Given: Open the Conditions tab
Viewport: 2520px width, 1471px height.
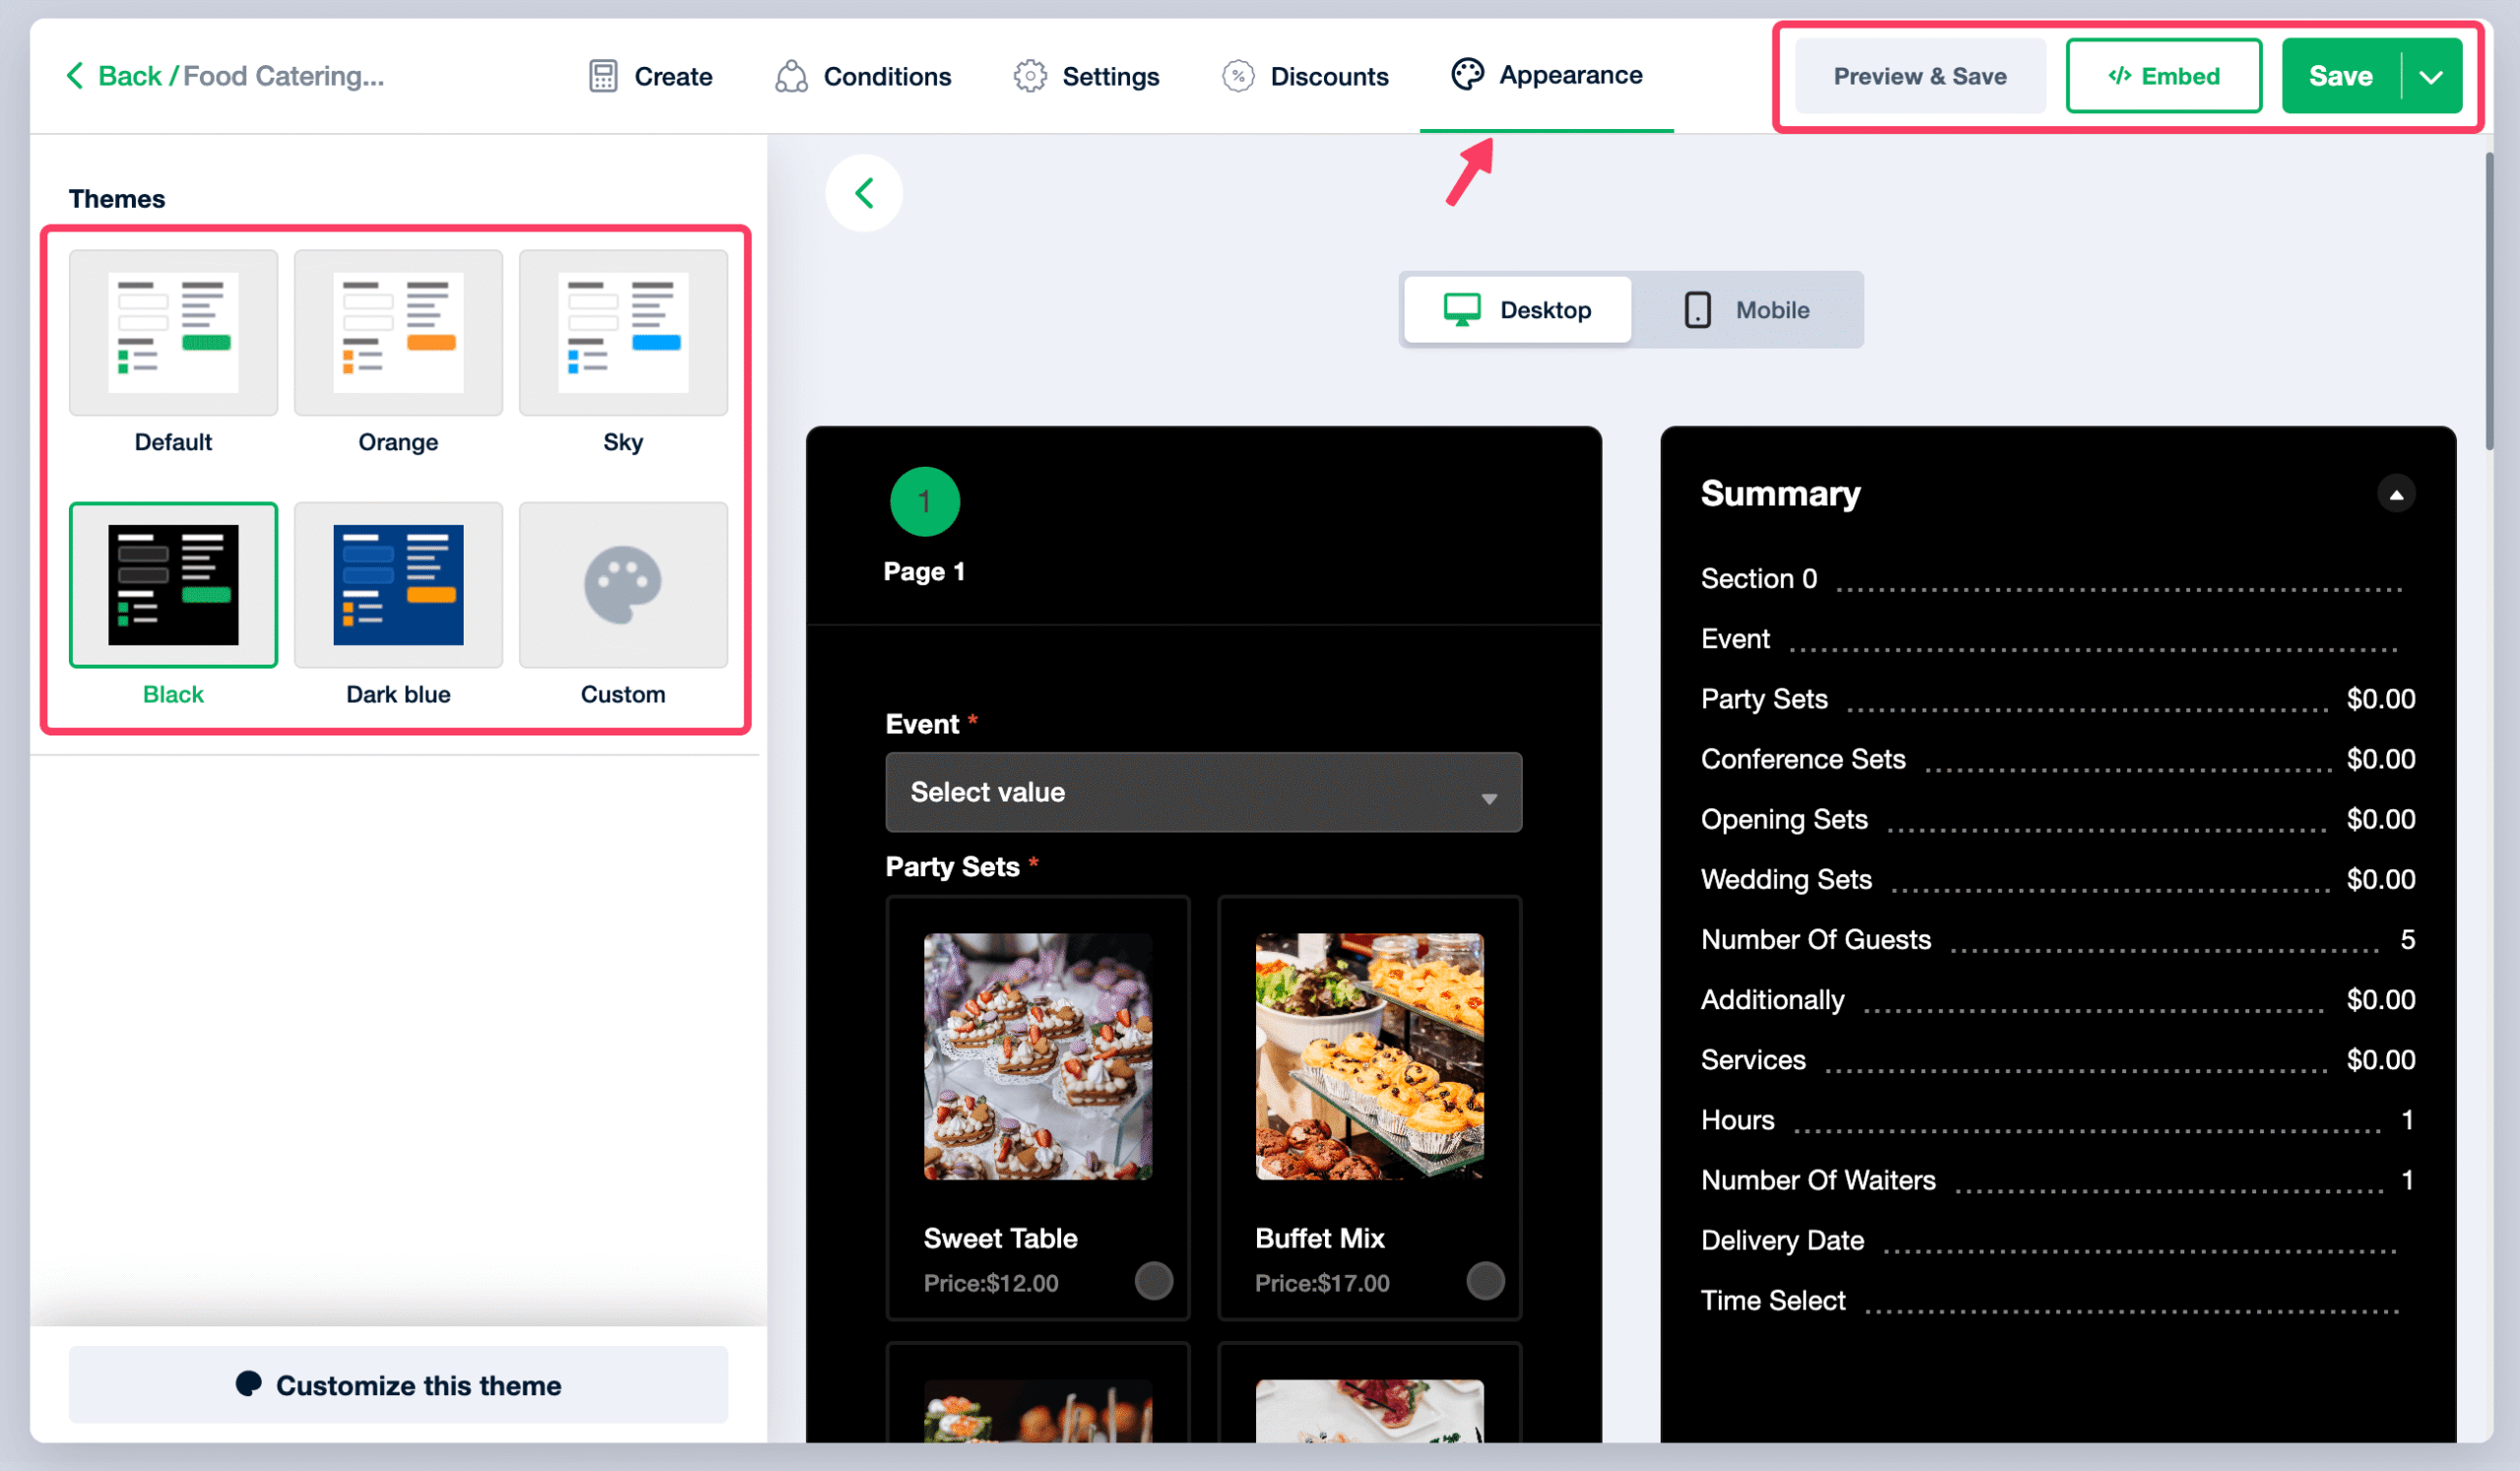Looking at the screenshot, I should 863,76.
